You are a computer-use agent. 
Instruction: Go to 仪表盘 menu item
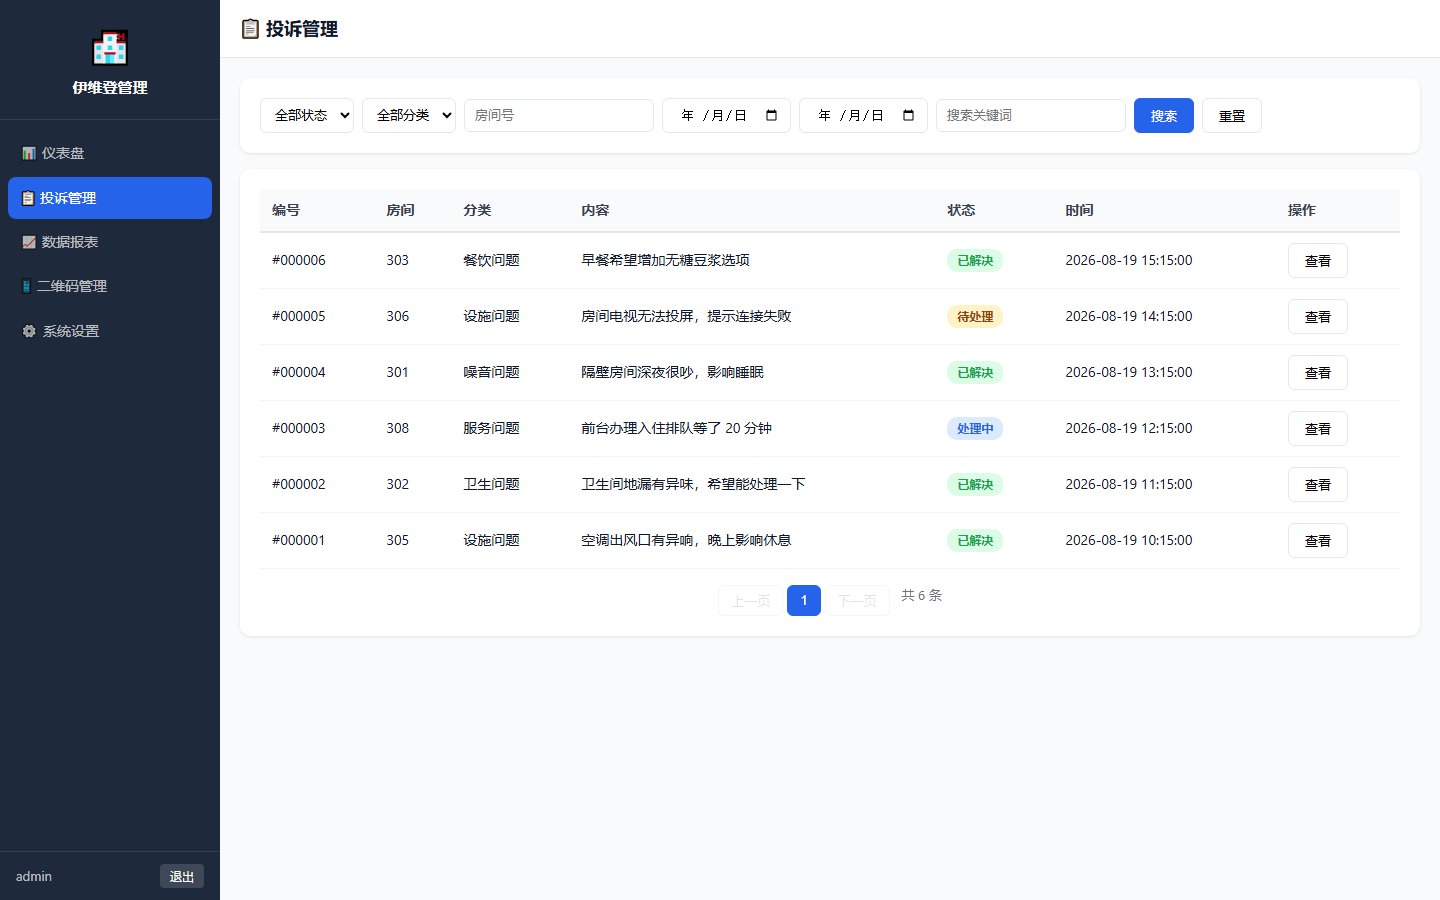click(110, 153)
